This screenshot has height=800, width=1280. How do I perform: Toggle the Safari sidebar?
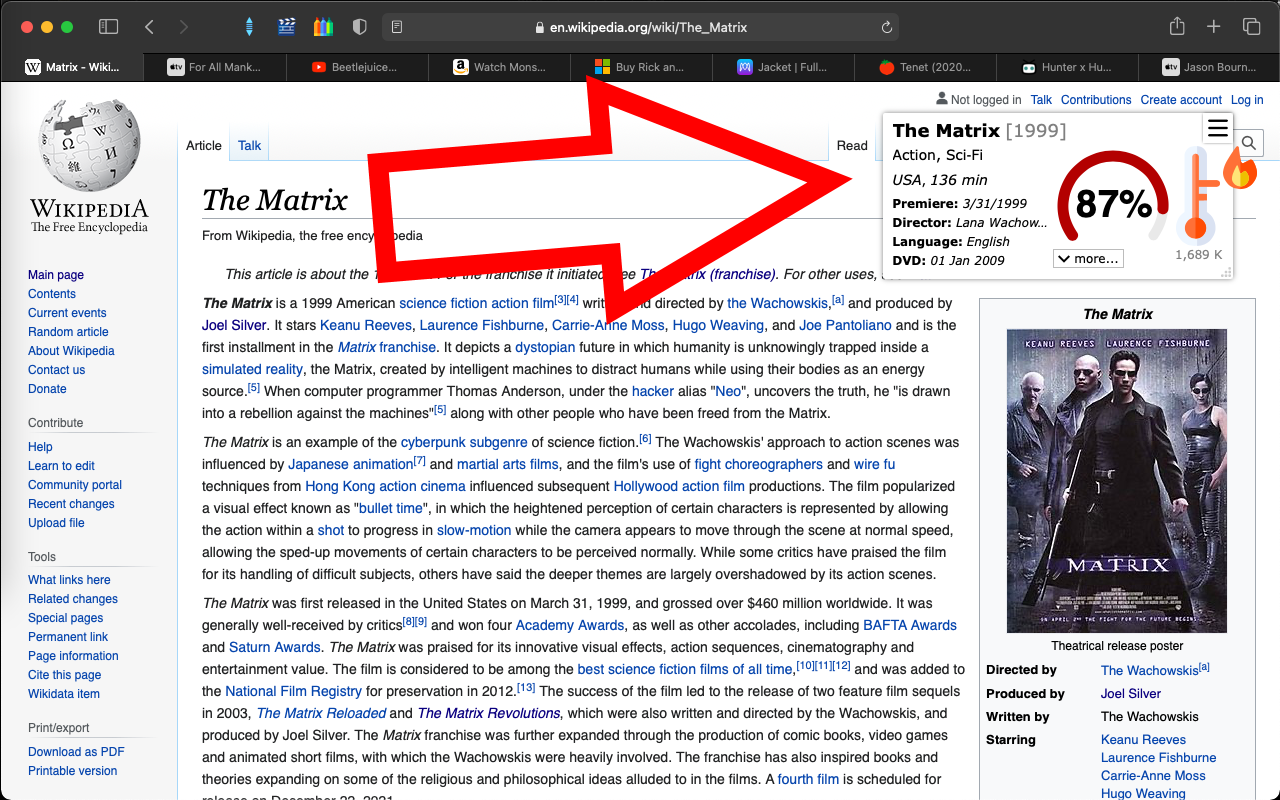(108, 27)
